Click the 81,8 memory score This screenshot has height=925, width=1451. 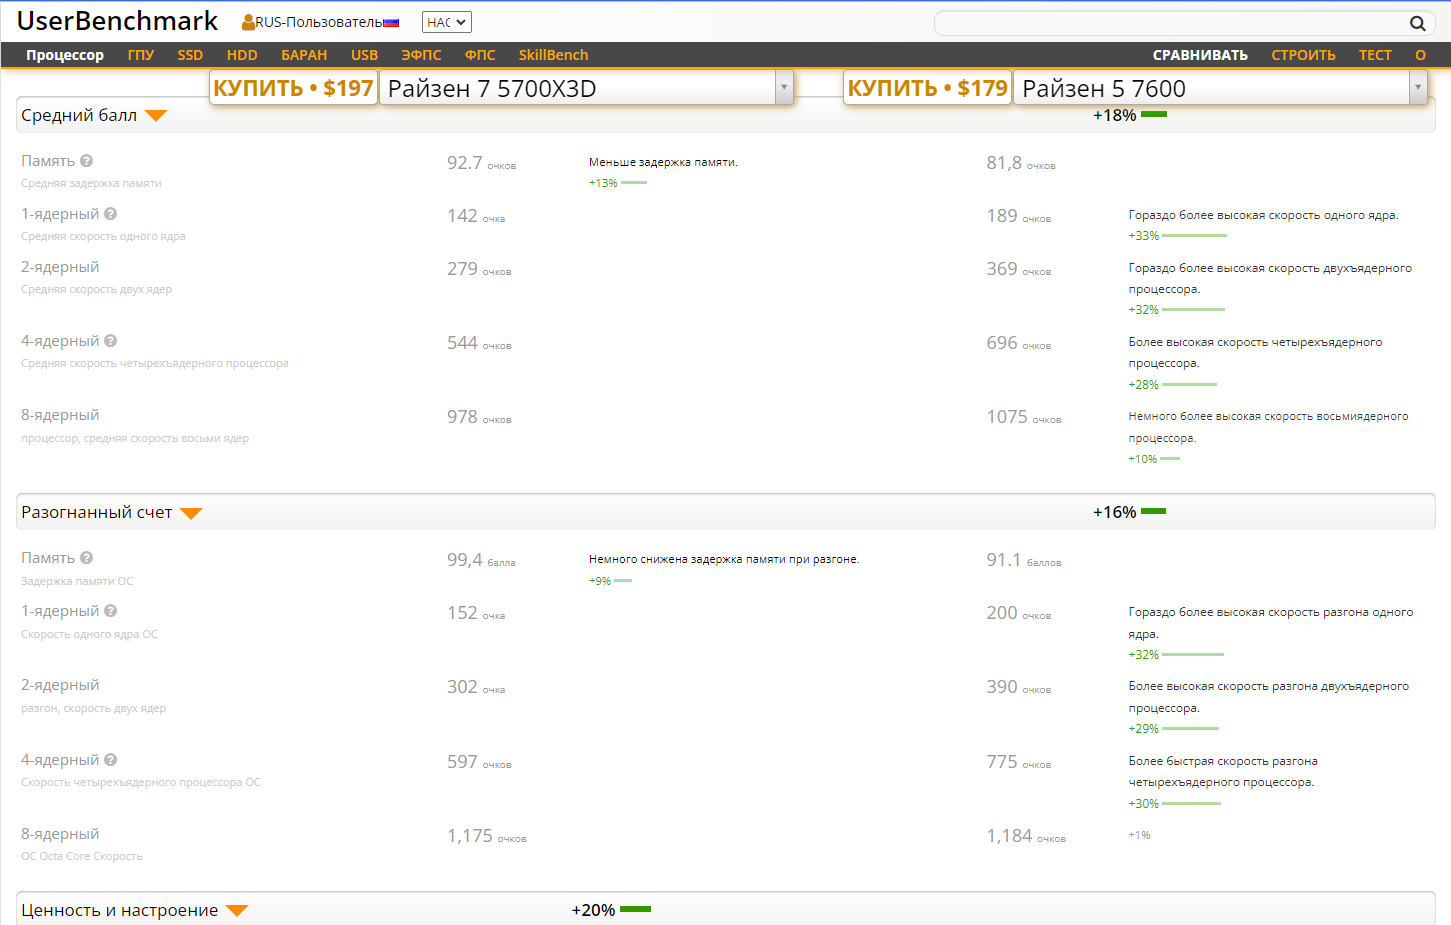pos(1004,163)
